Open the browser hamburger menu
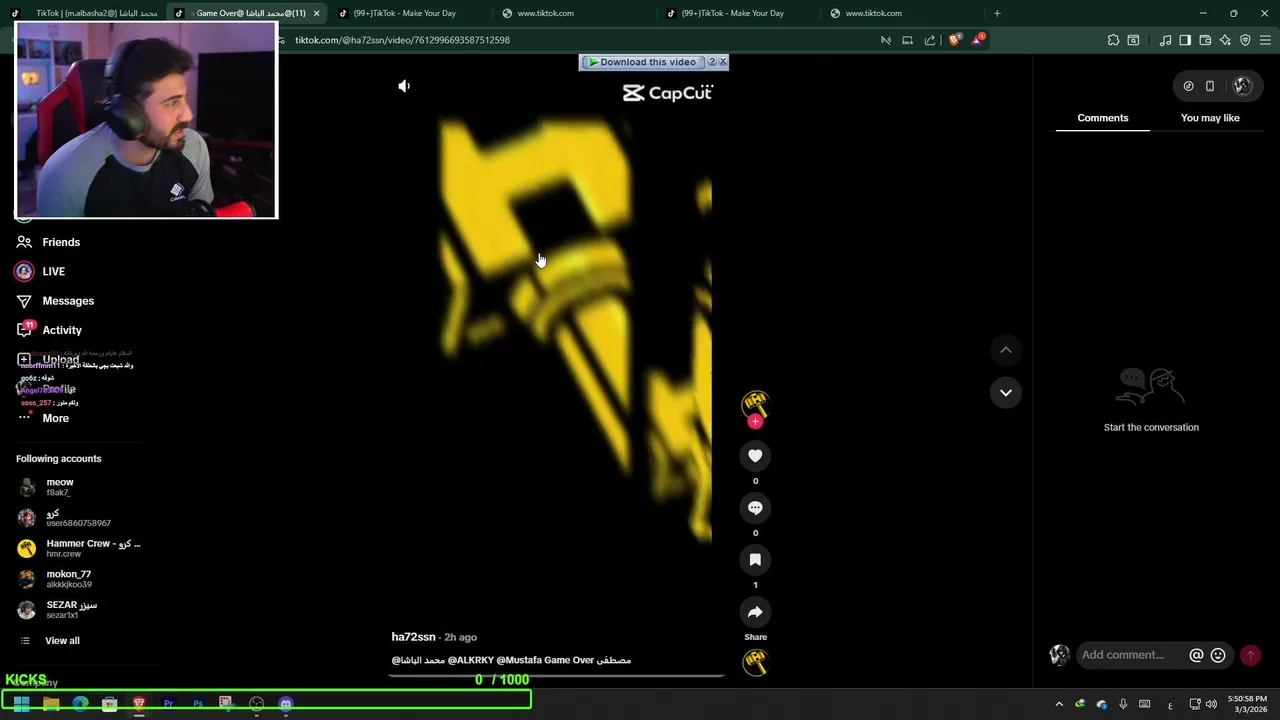 [x=1264, y=40]
